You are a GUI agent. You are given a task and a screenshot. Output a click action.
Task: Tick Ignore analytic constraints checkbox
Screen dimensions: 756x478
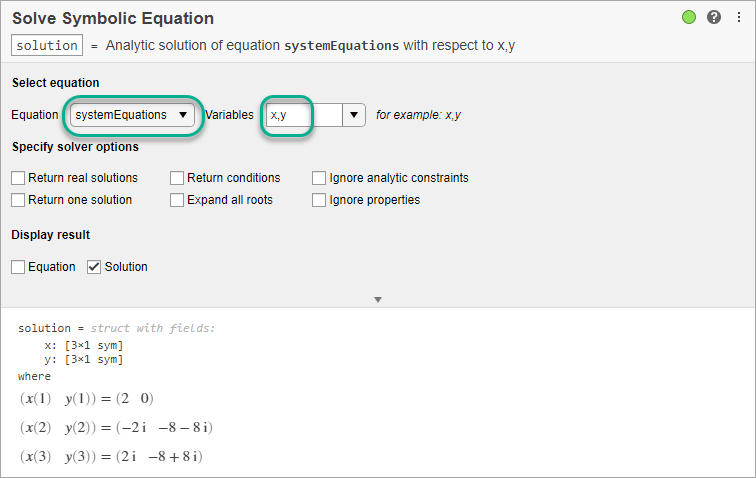319,178
